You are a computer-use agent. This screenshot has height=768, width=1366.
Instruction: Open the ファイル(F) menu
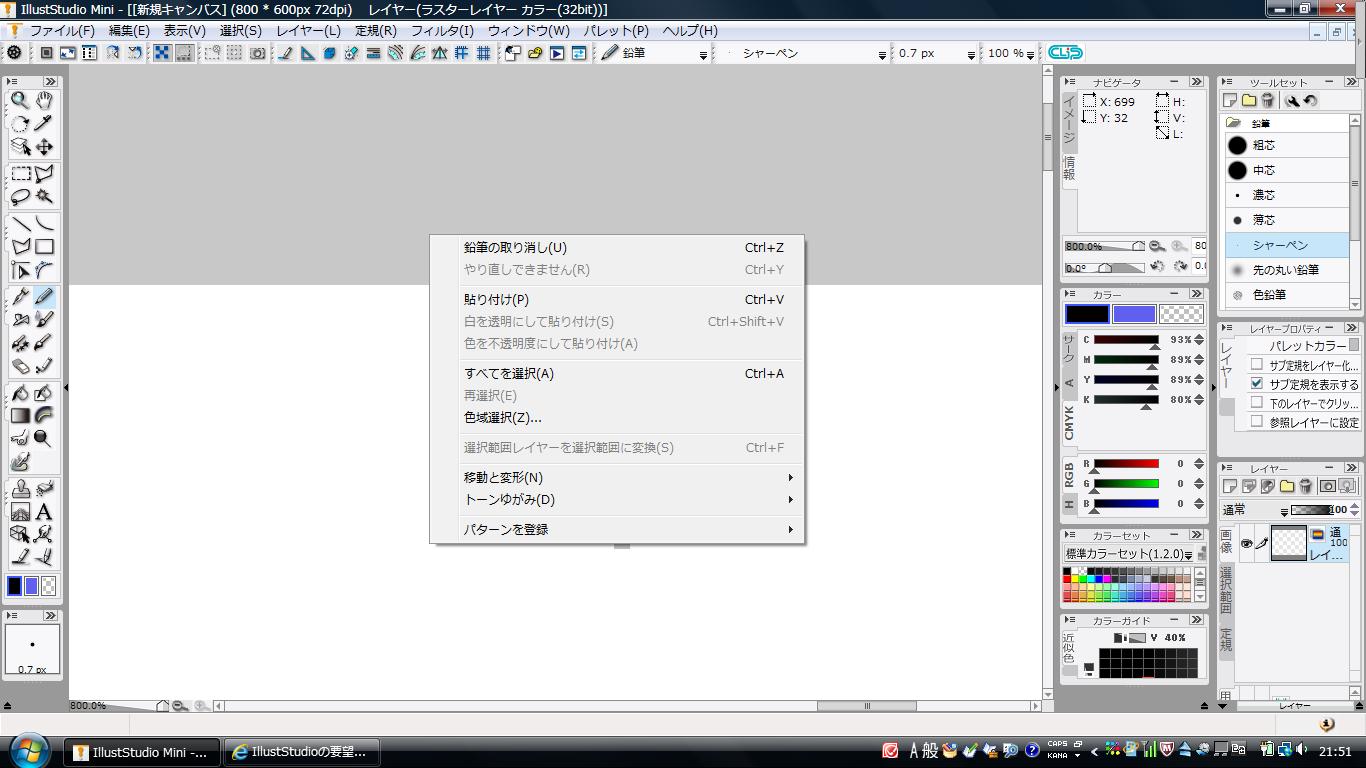click(62, 31)
